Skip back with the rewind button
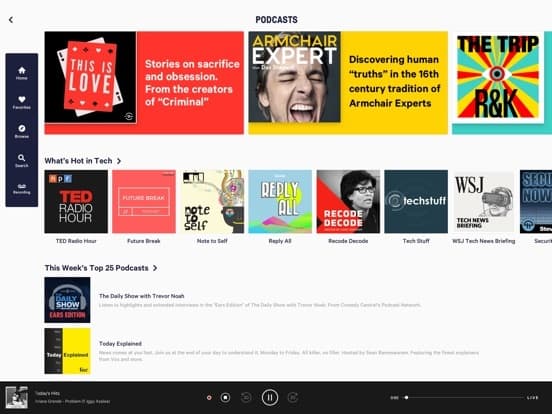The height and width of the screenshot is (414, 552). [x=246, y=397]
